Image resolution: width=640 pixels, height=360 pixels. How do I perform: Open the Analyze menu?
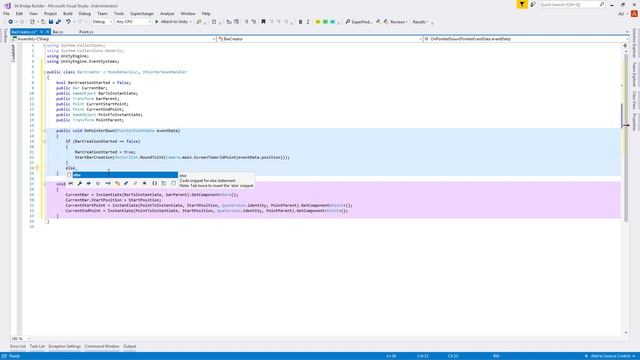point(167,13)
